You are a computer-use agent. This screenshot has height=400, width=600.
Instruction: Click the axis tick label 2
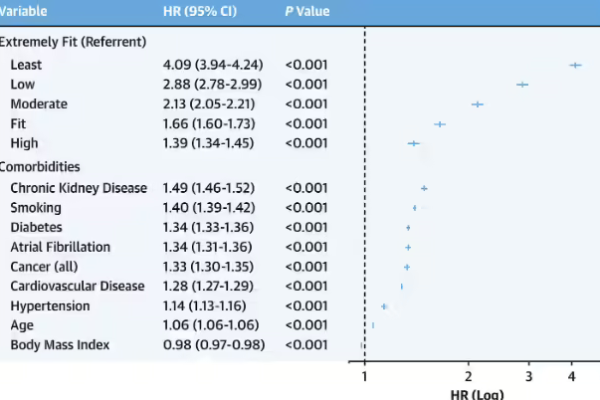tap(468, 377)
